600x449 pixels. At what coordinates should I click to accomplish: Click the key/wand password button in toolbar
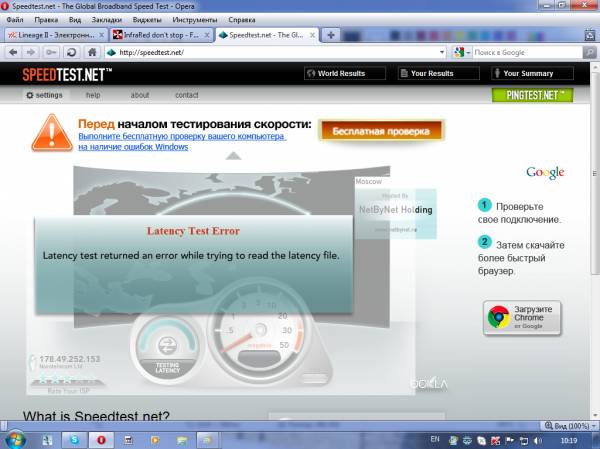pos(51,52)
